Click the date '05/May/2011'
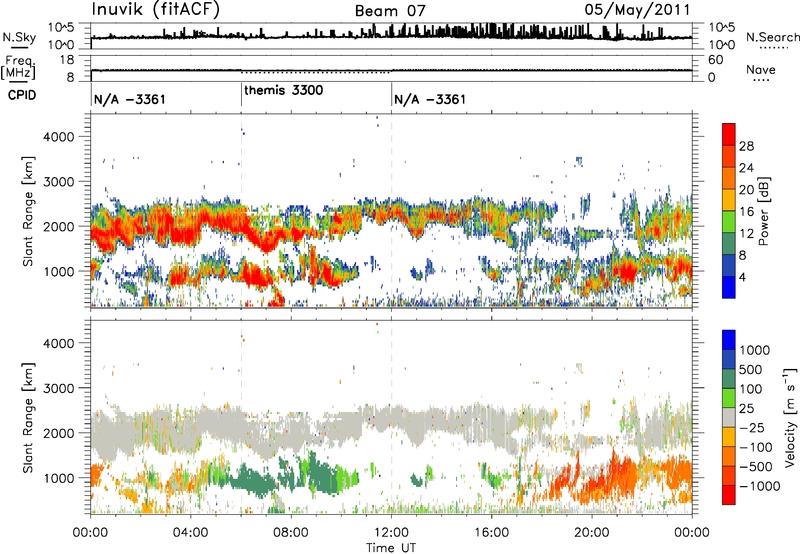Image resolution: width=800 pixels, height=554 pixels. click(x=637, y=10)
